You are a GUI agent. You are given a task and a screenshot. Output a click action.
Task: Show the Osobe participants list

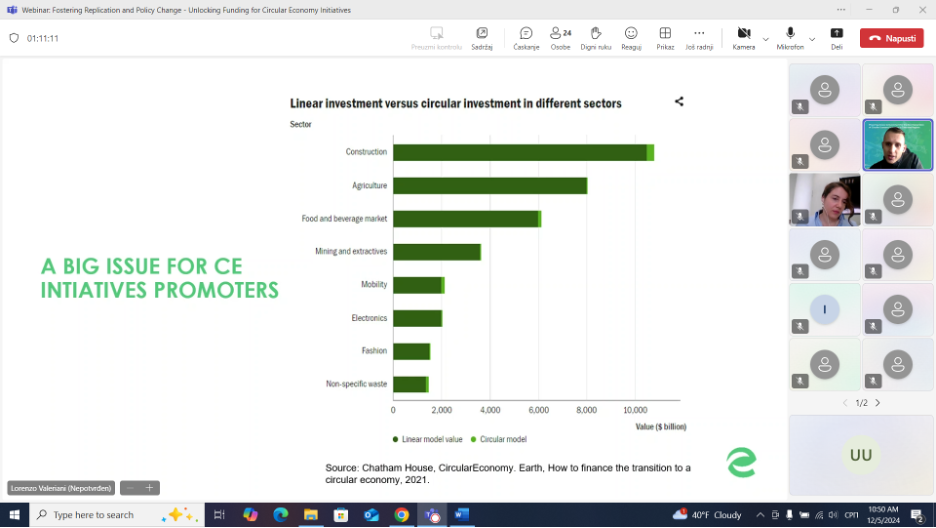[x=561, y=37]
